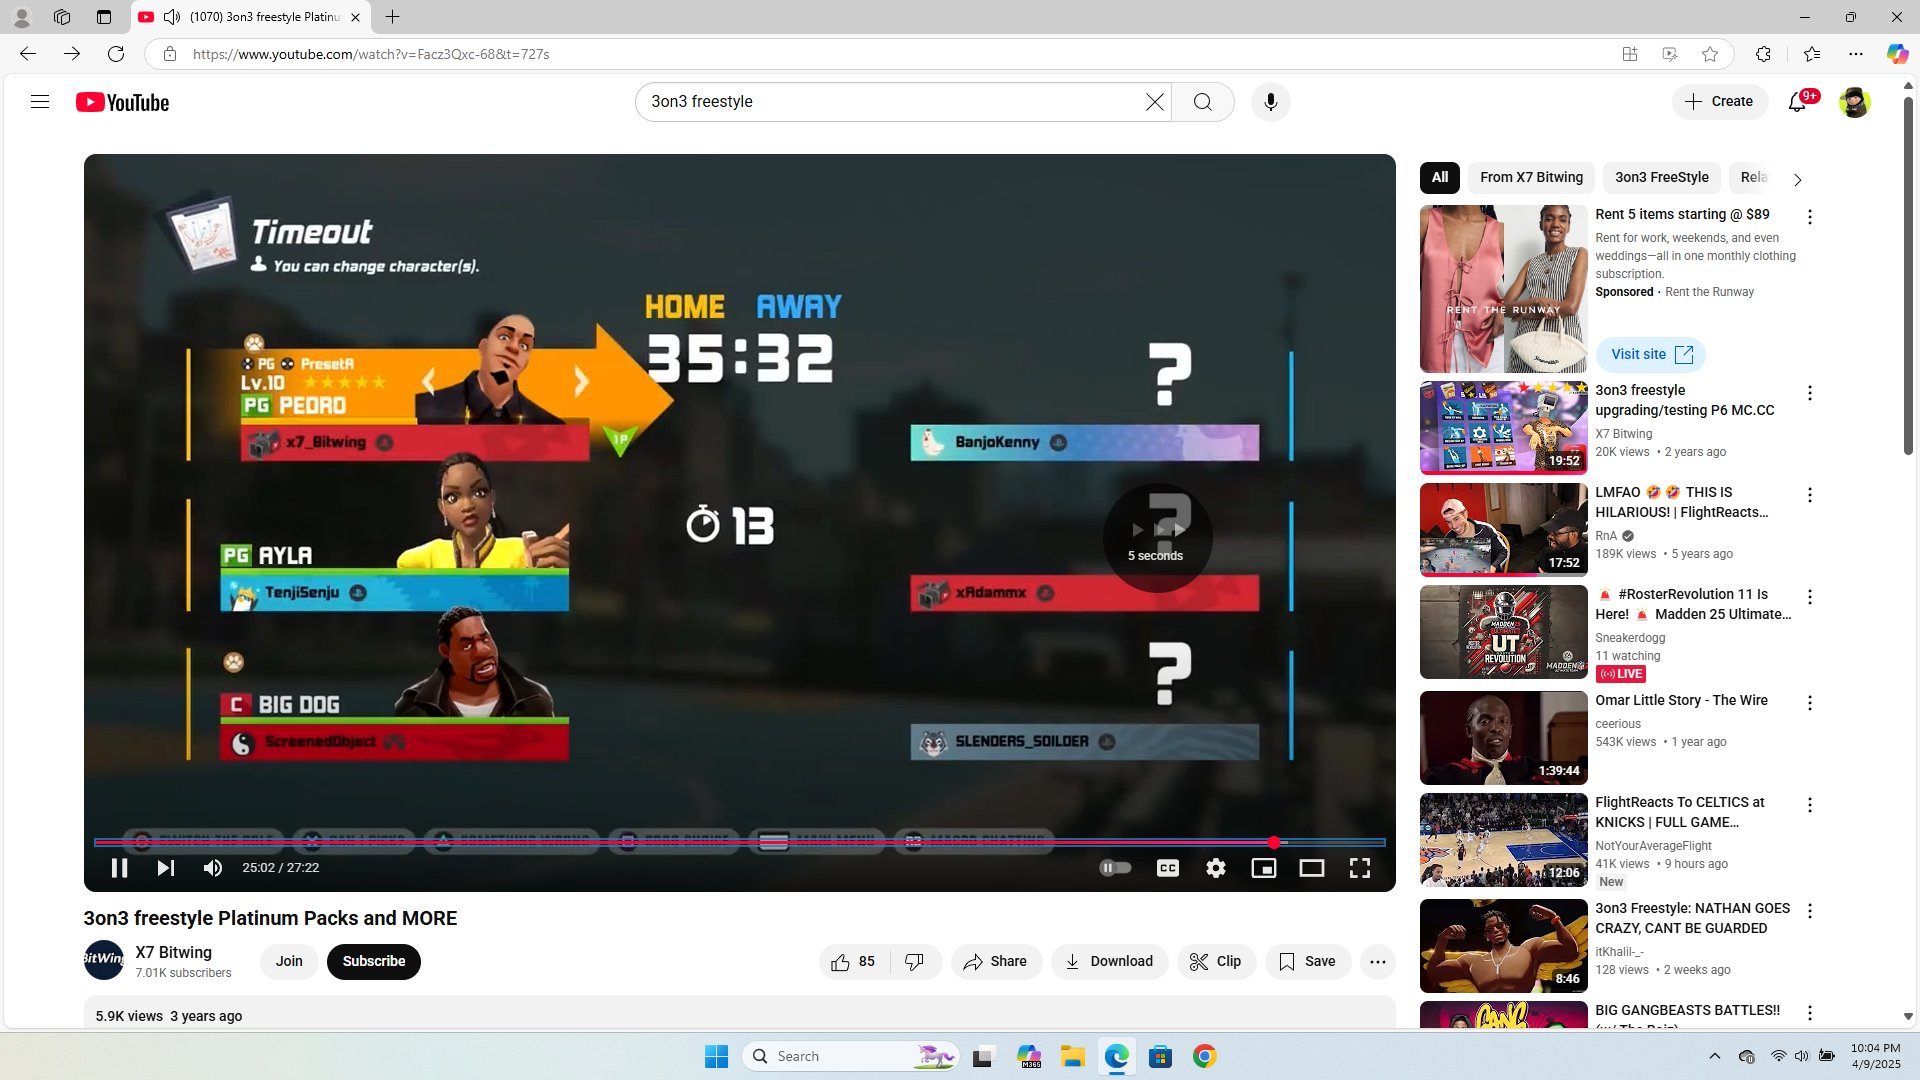The width and height of the screenshot is (1920, 1080).
Task: Open options for RosterRevolution Madden video
Action: point(1810,597)
